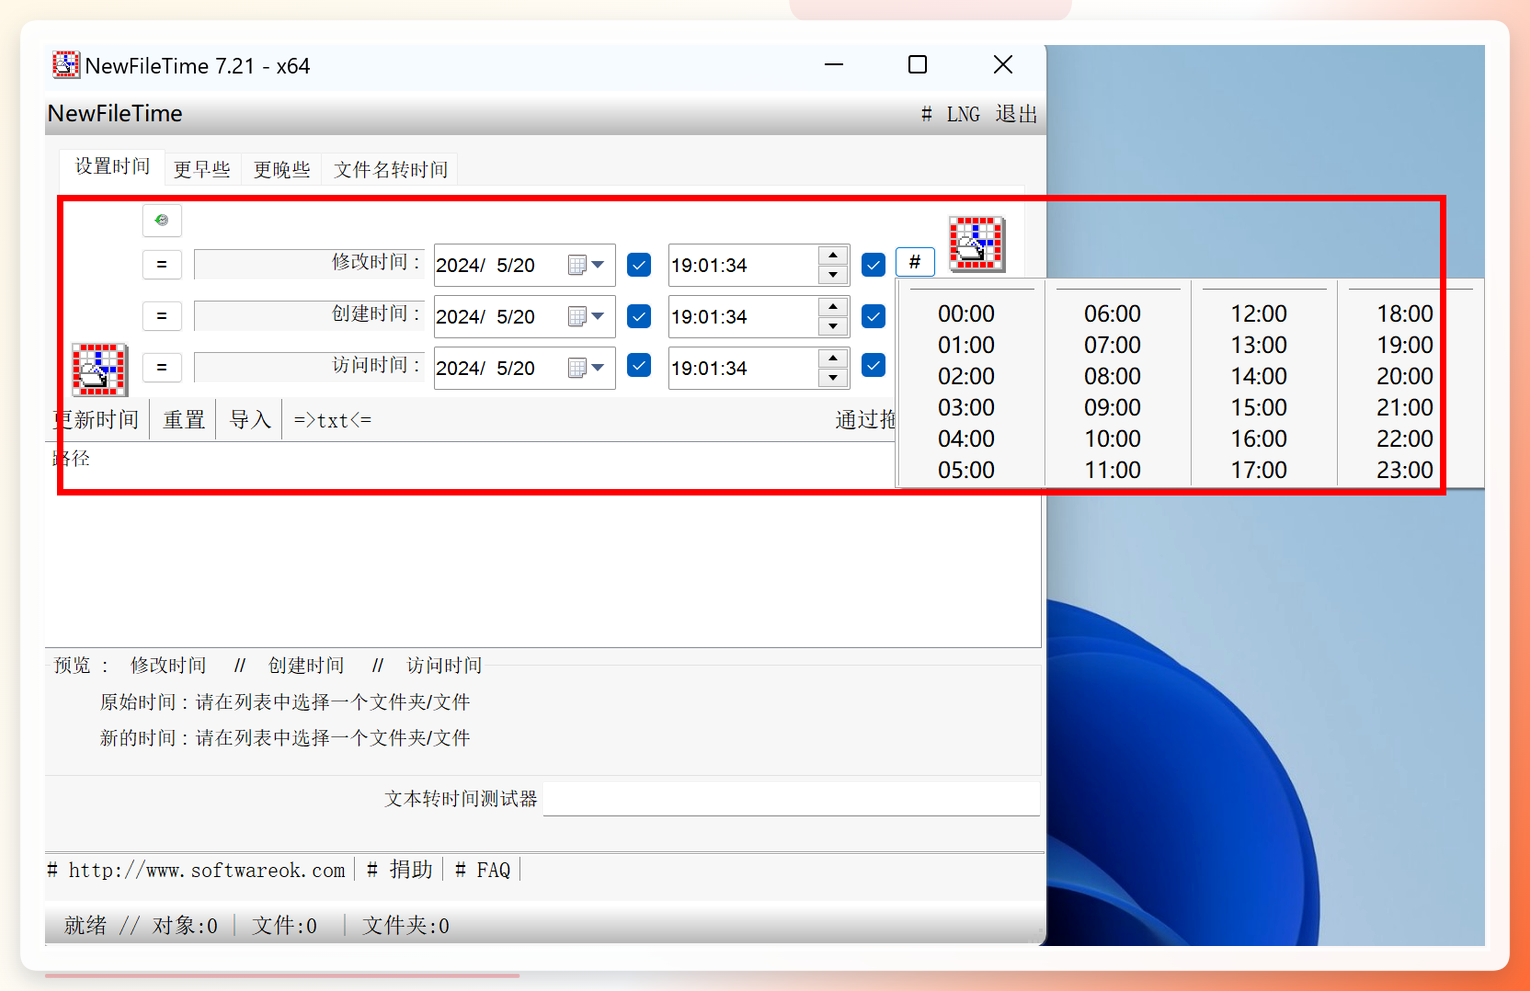The image size is (1530, 991).
Task: Select 09:00 from the time menu
Action: coord(1112,408)
